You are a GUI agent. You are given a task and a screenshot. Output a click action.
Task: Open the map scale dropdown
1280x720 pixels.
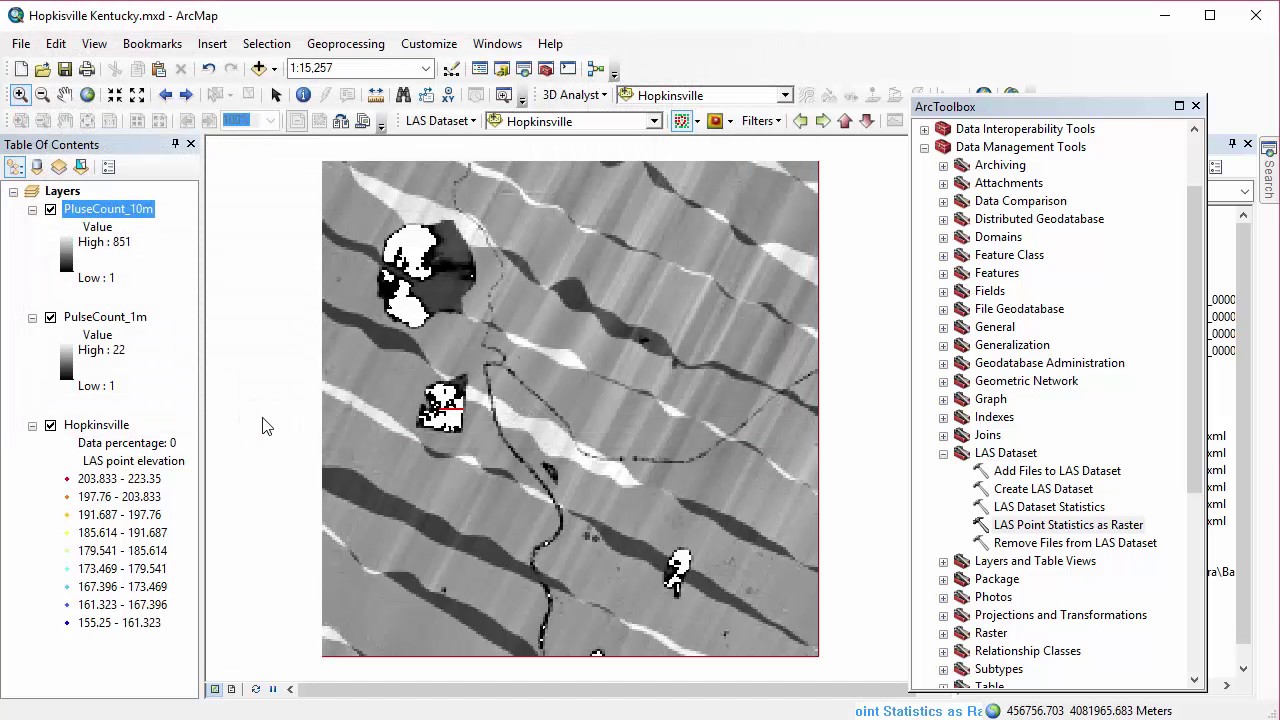pyautogui.click(x=426, y=69)
